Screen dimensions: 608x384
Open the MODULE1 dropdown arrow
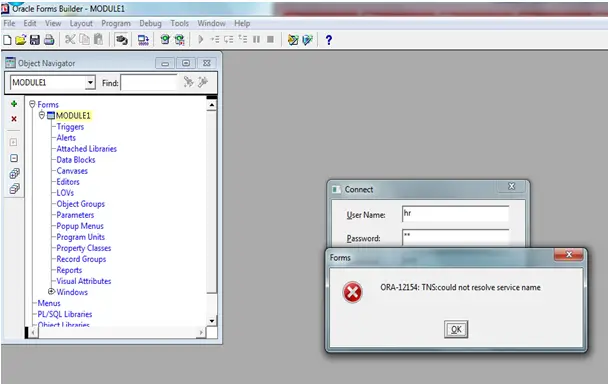(x=90, y=83)
